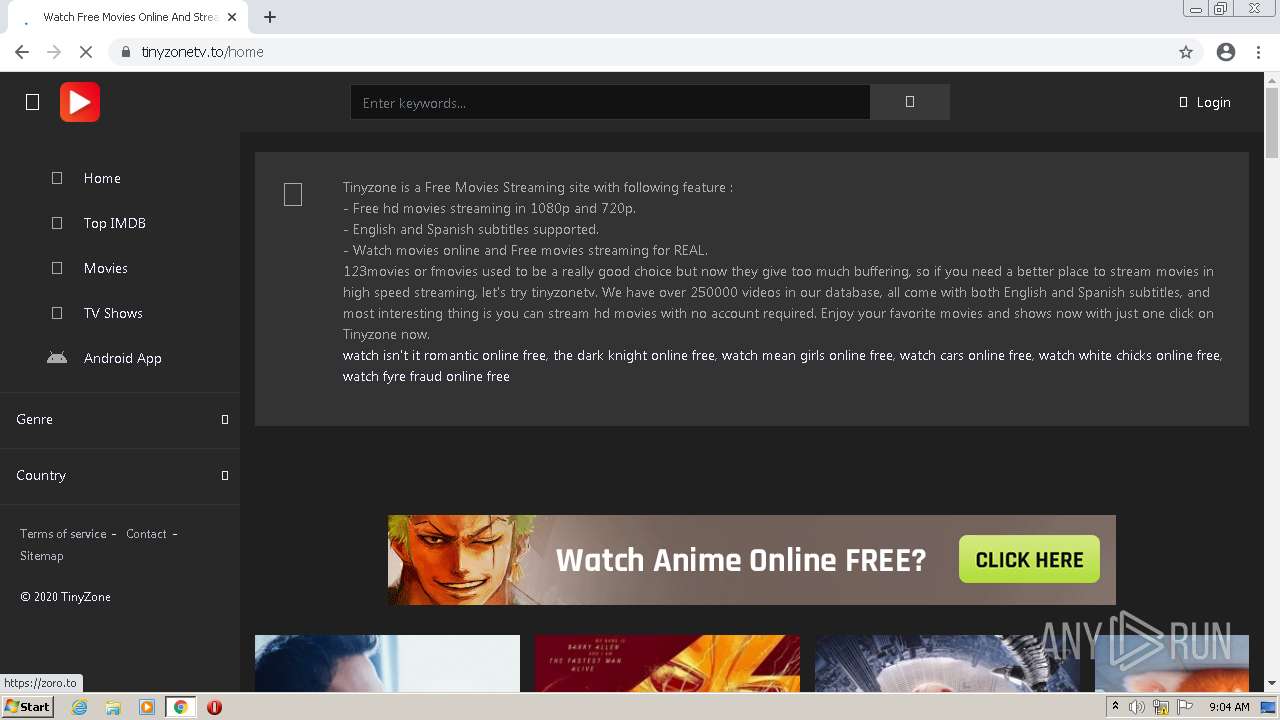Open the Contact link
1280x720 pixels.
point(146,534)
